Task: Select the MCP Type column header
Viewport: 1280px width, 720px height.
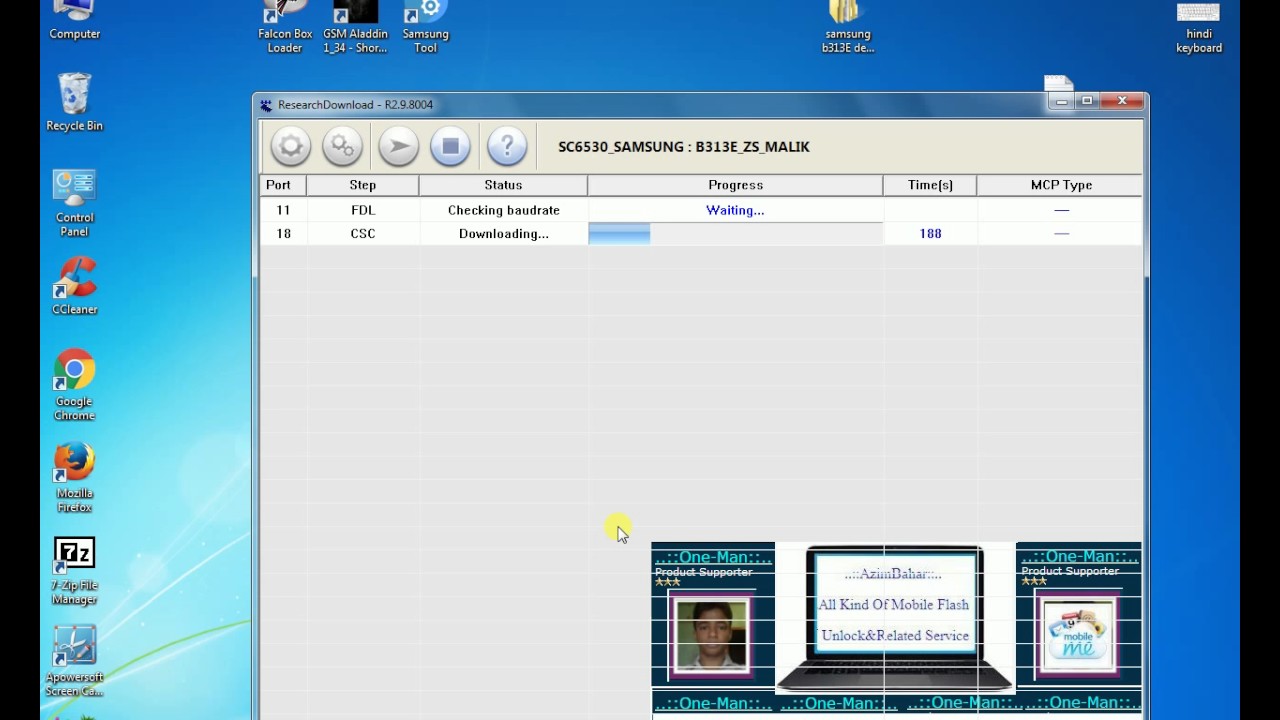Action: (1061, 185)
